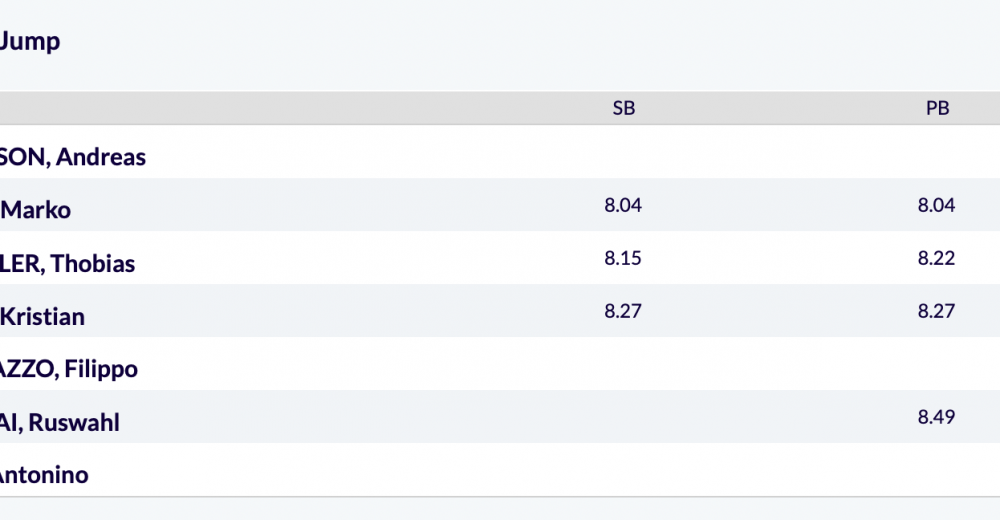Select the athlete name Antonino

click(x=44, y=475)
